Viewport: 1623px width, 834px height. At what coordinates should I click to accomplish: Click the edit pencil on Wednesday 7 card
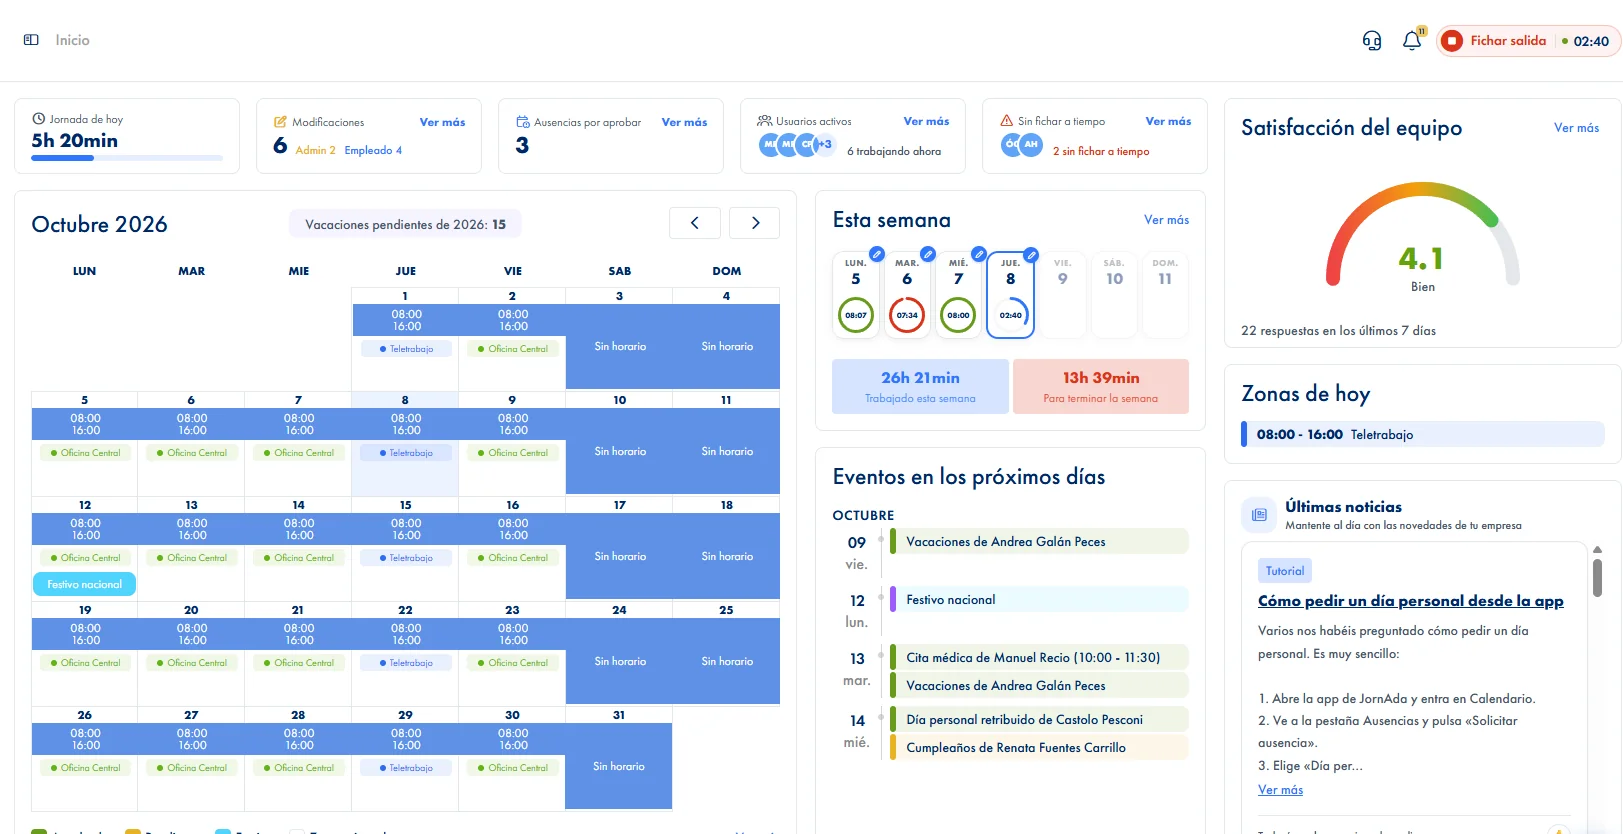point(980,254)
